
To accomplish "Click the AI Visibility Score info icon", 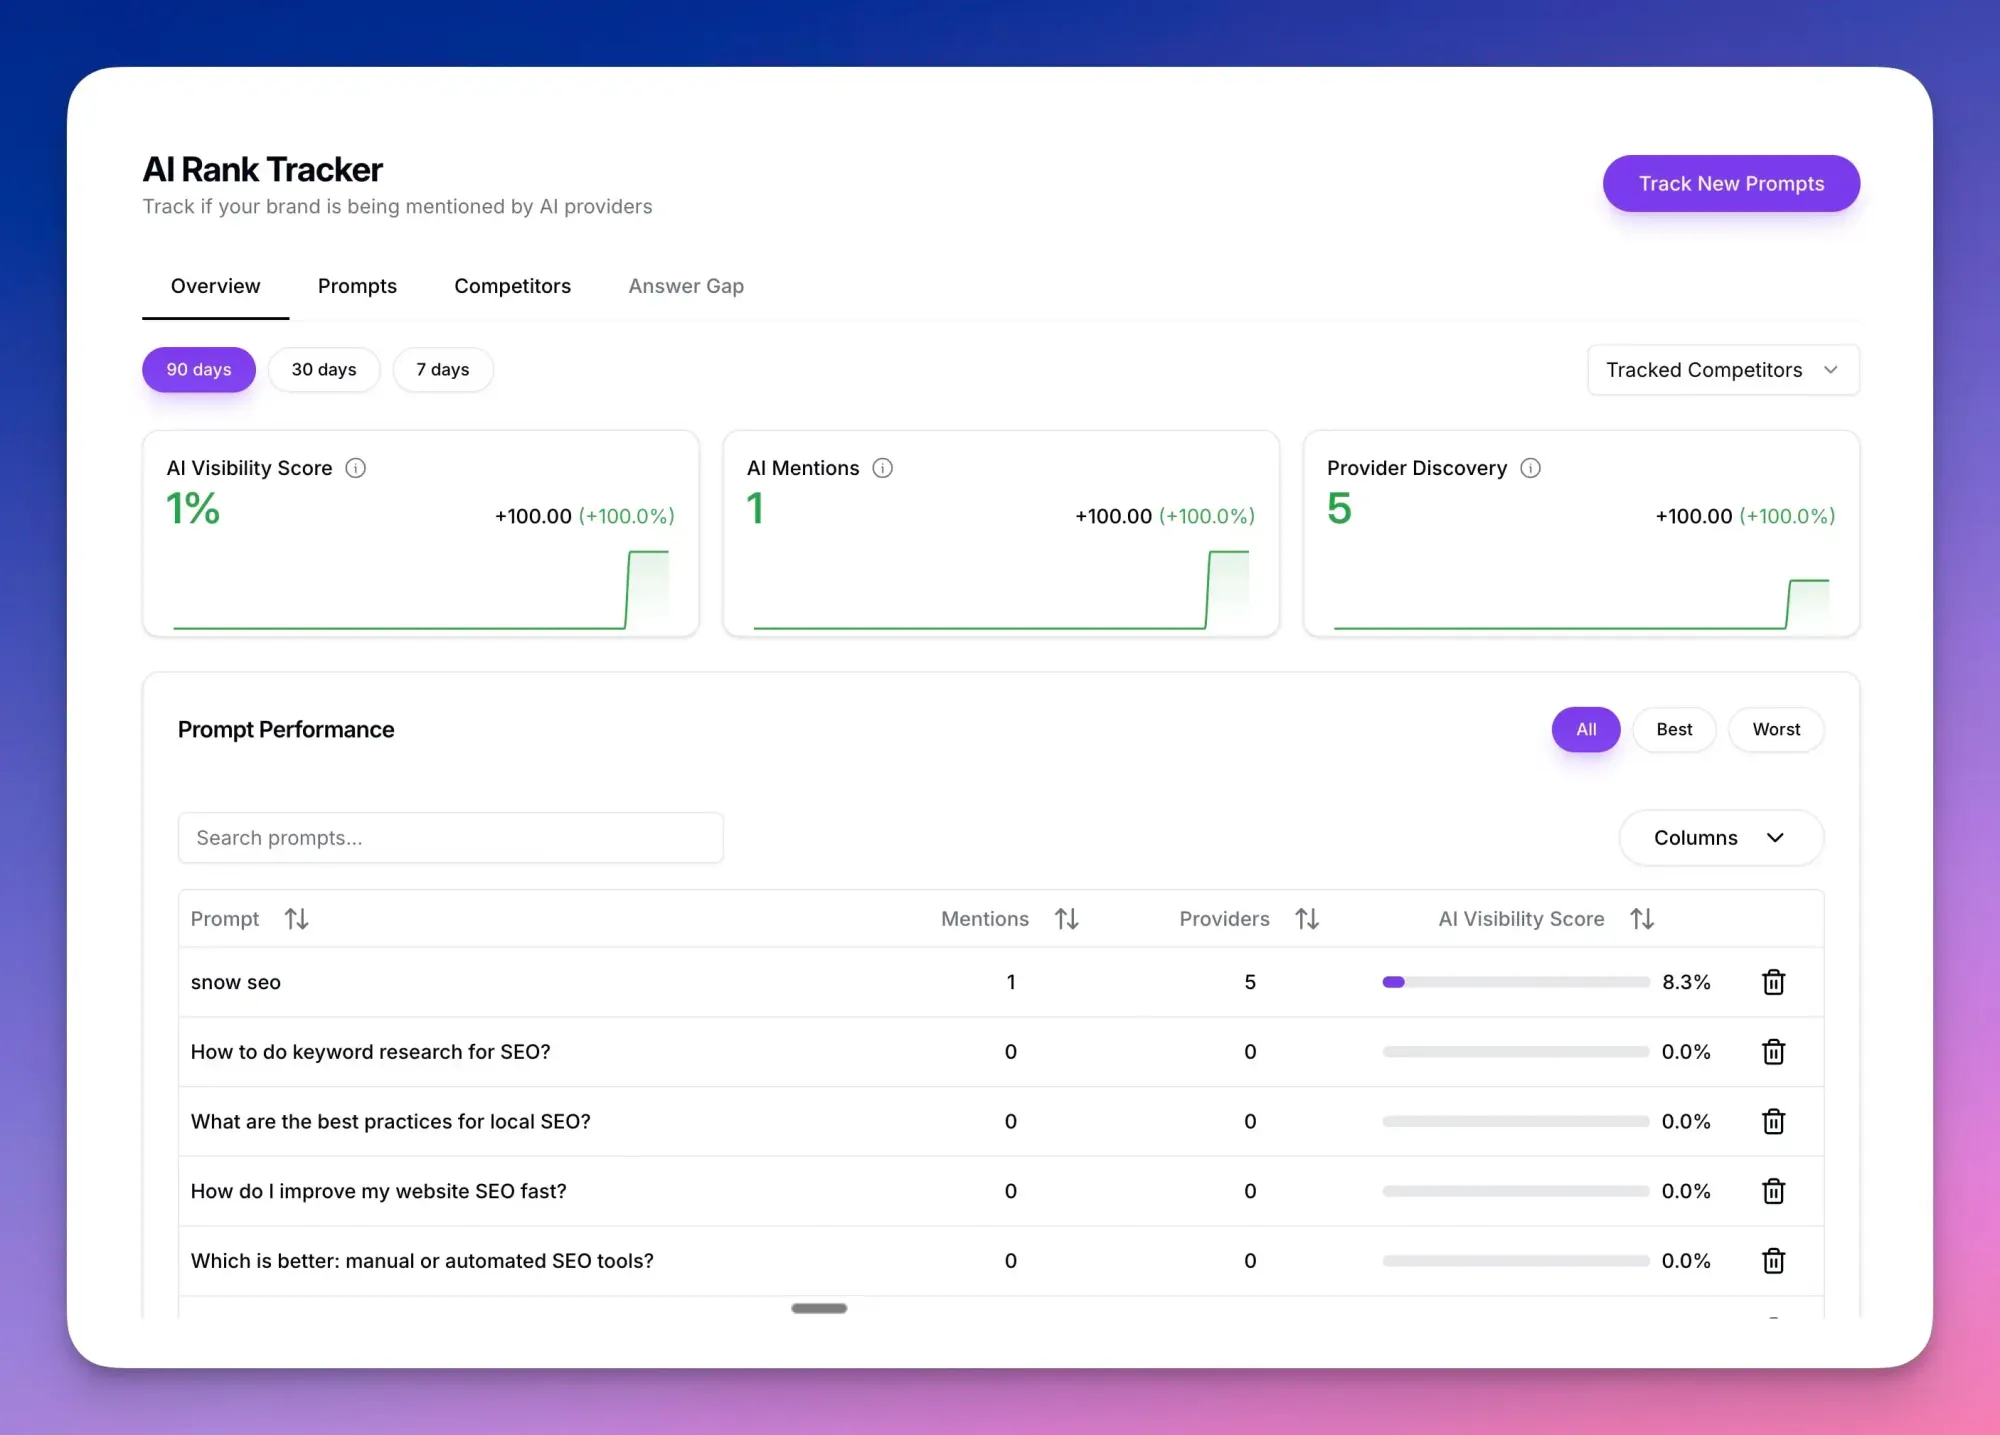I will [357, 467].
